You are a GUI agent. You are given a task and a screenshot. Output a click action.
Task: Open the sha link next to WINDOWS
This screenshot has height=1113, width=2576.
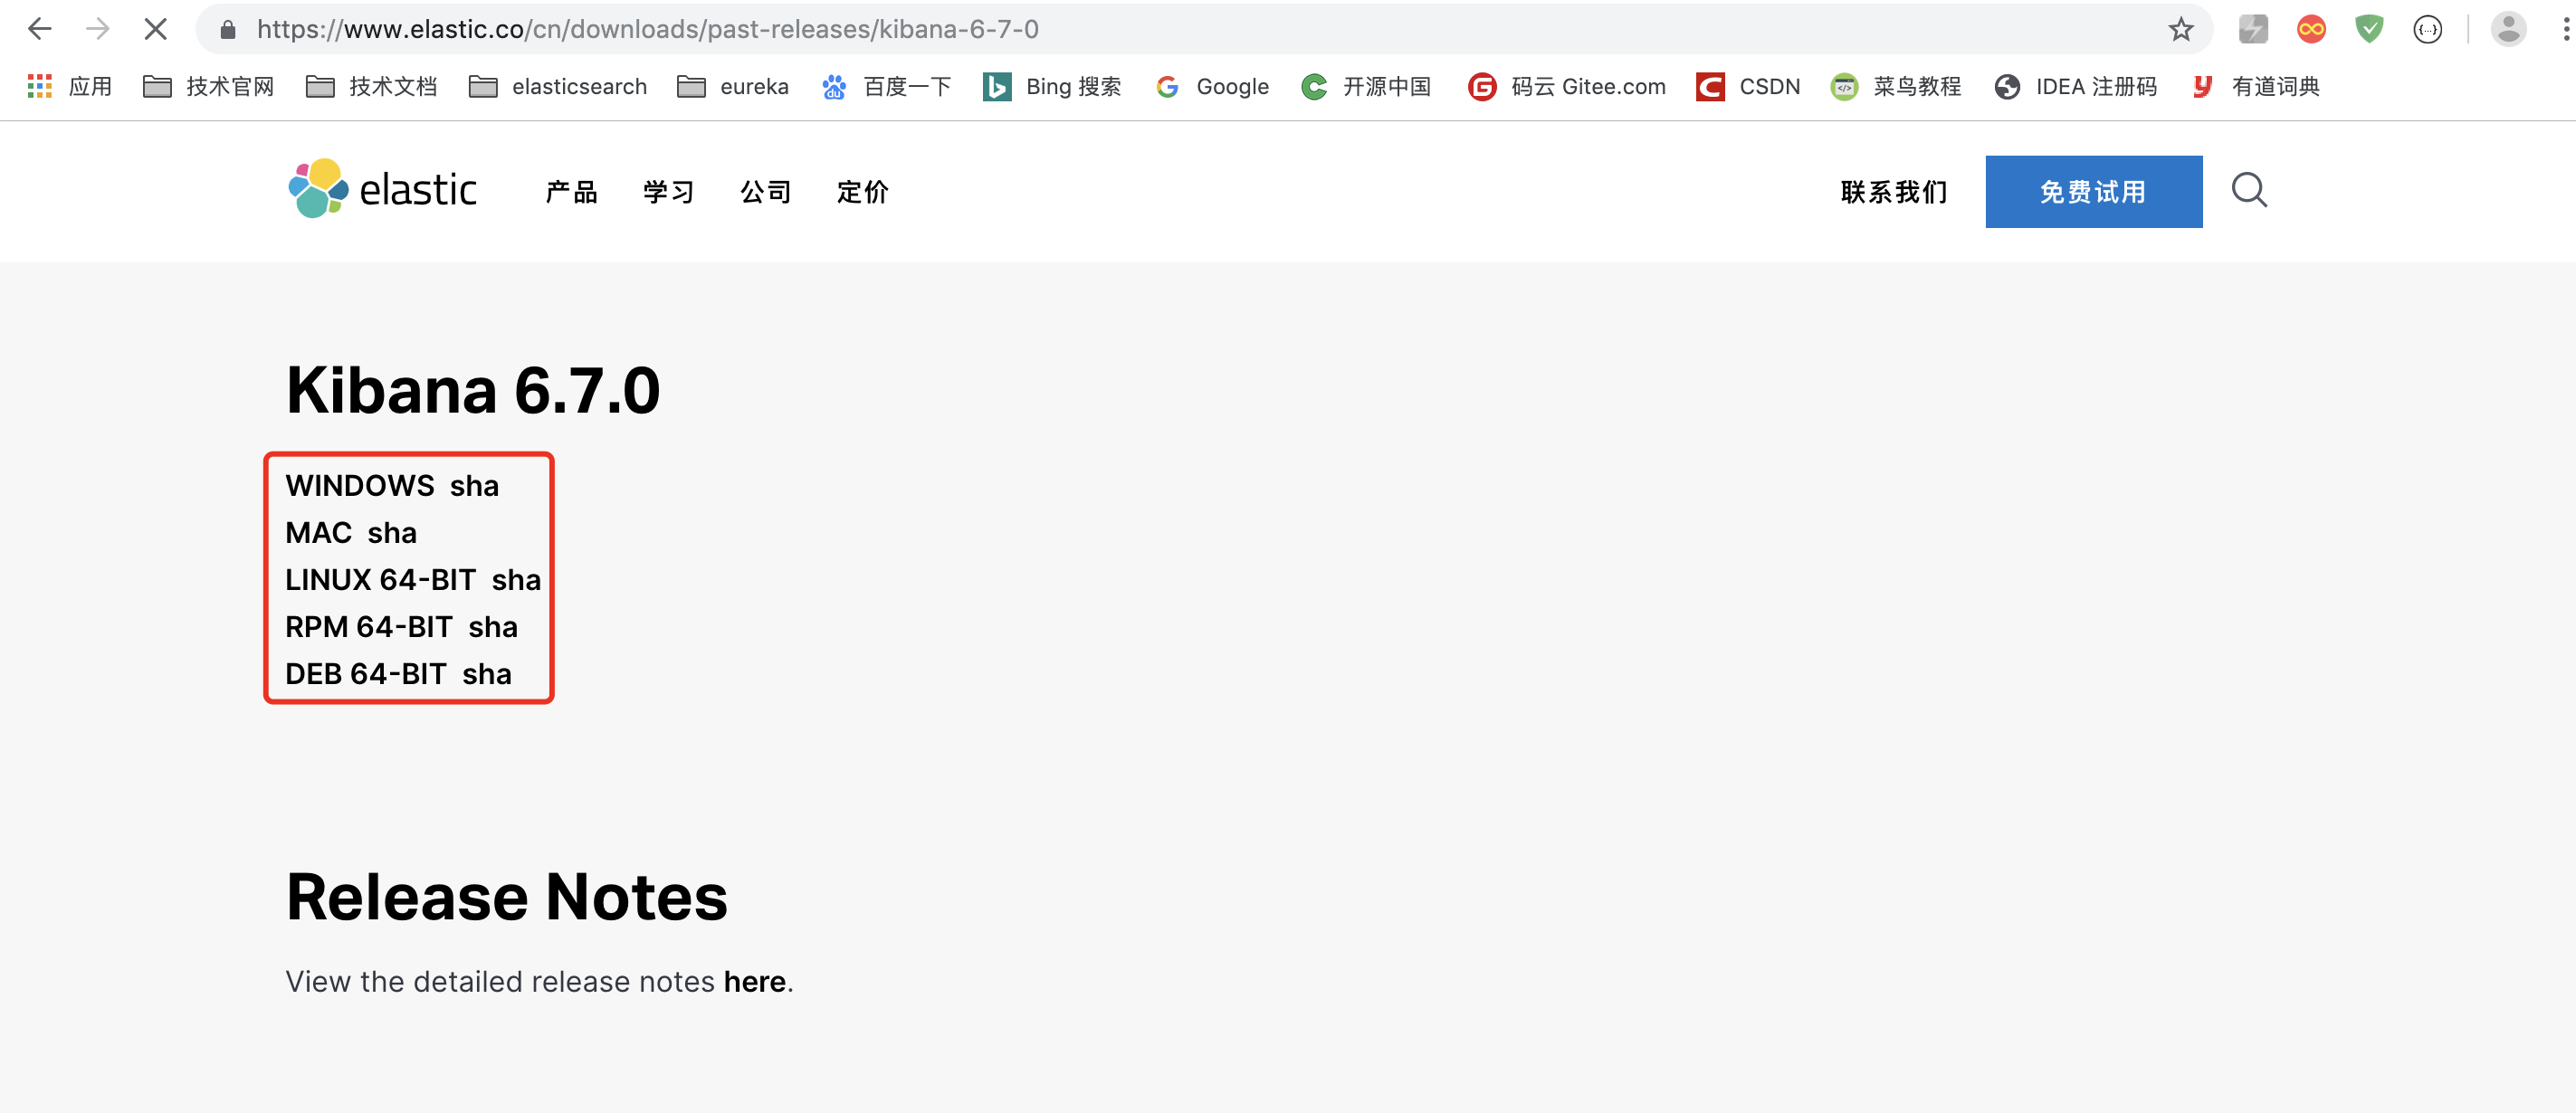(474, 486)
